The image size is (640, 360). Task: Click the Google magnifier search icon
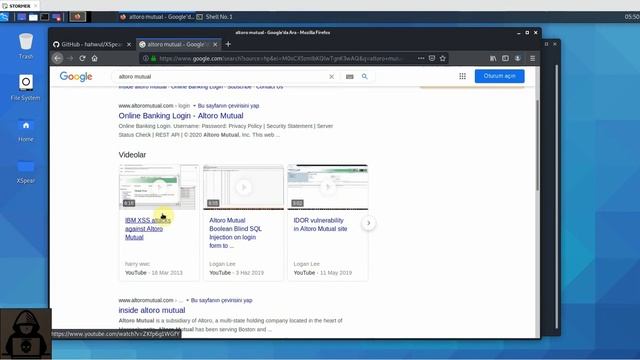click(364, 76)
